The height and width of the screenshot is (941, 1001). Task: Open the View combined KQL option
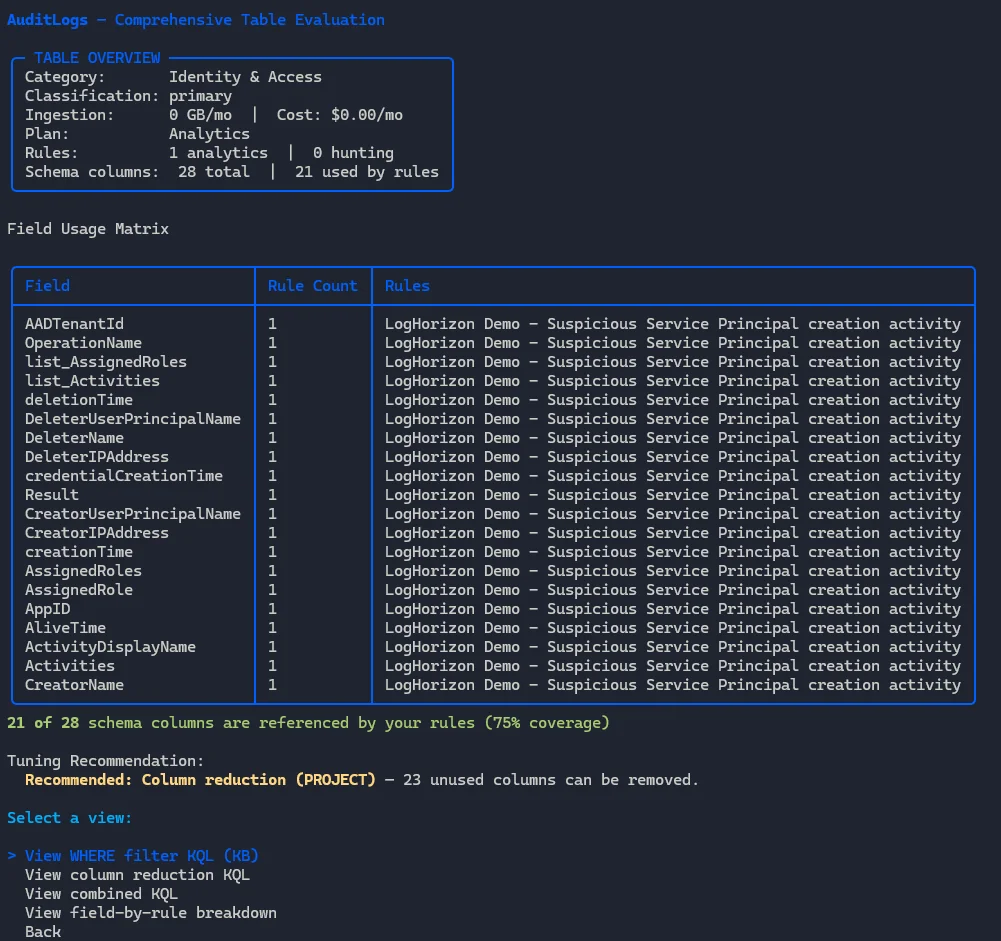(101, 894)
